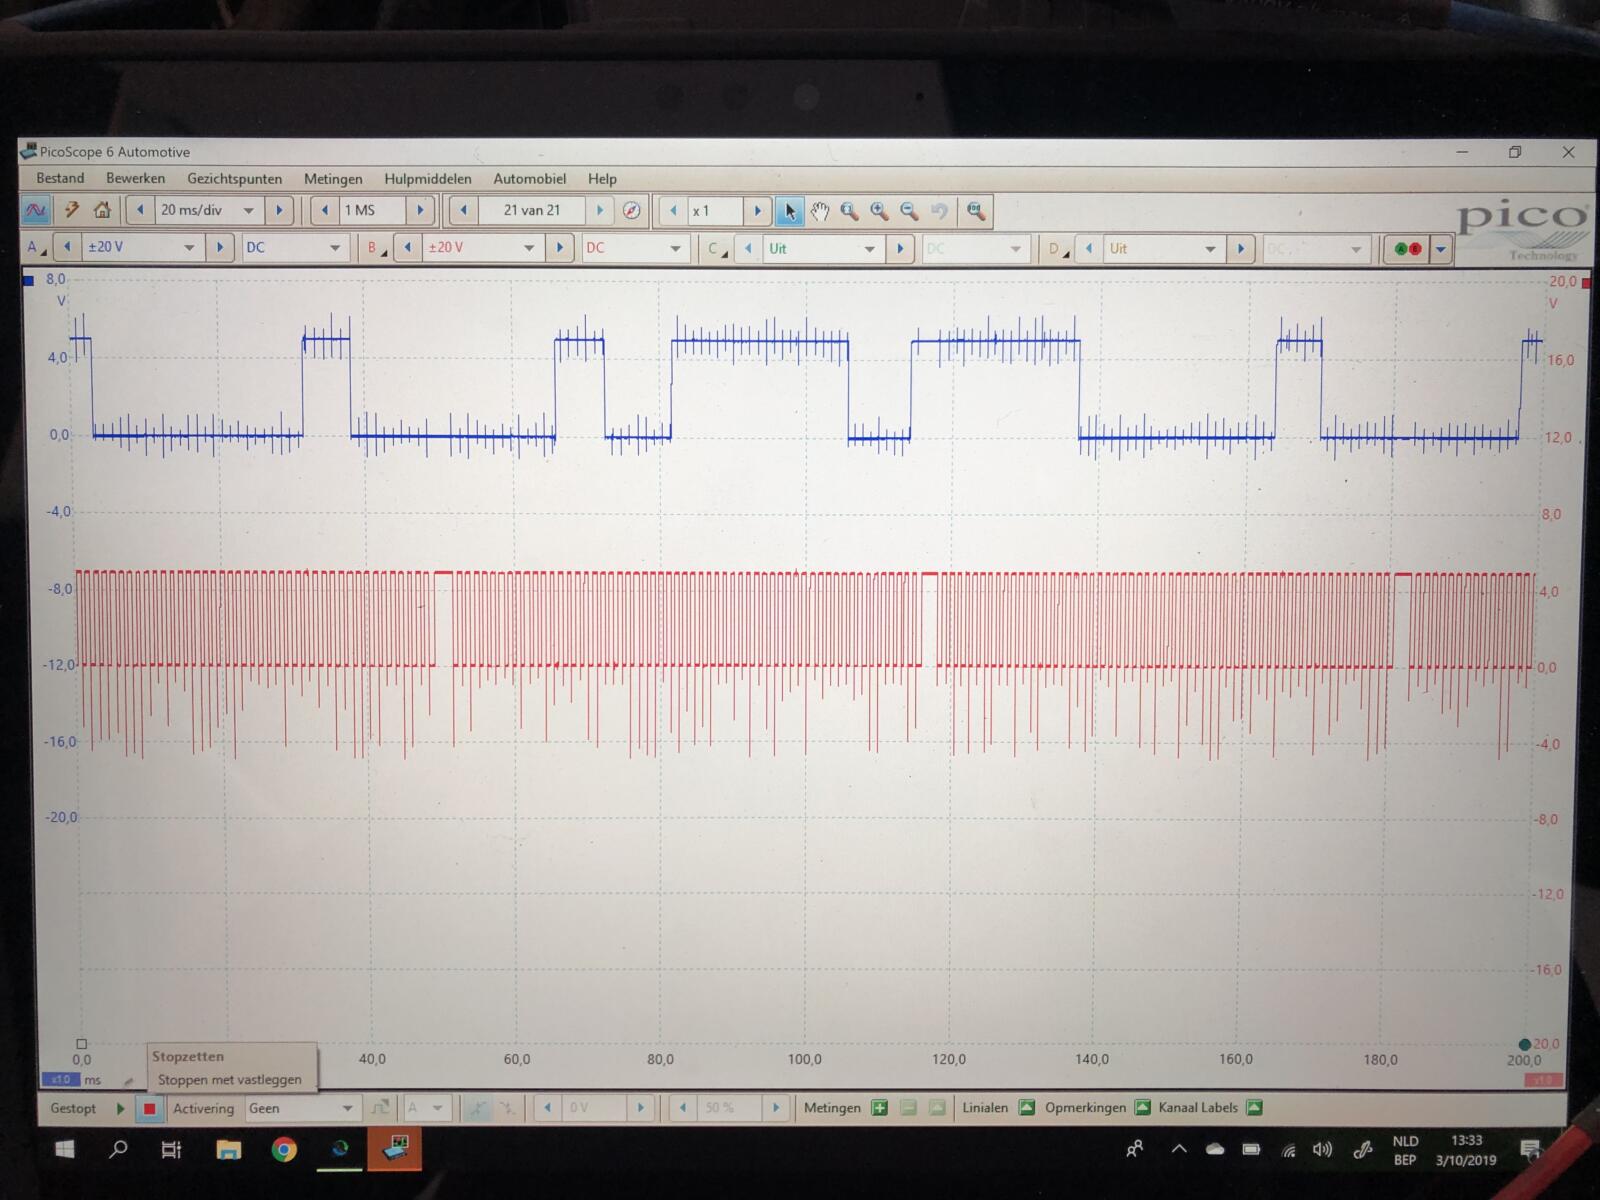
Task: Click the home icon in toolbar
Action: (102, 210)
